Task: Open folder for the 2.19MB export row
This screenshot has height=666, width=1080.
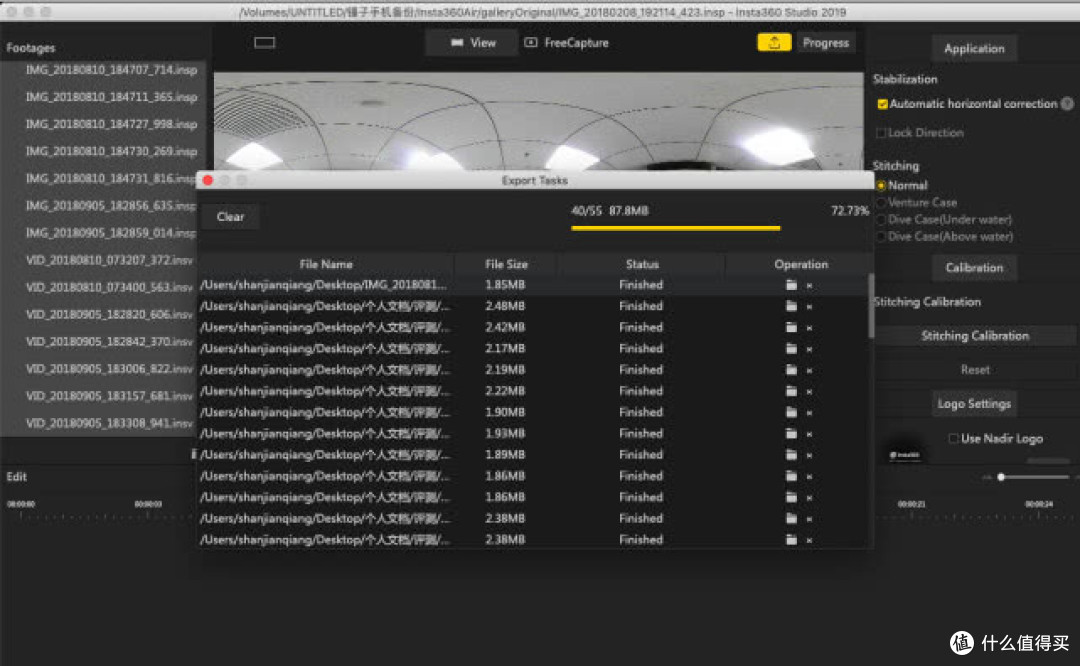Action: point(791,371)
